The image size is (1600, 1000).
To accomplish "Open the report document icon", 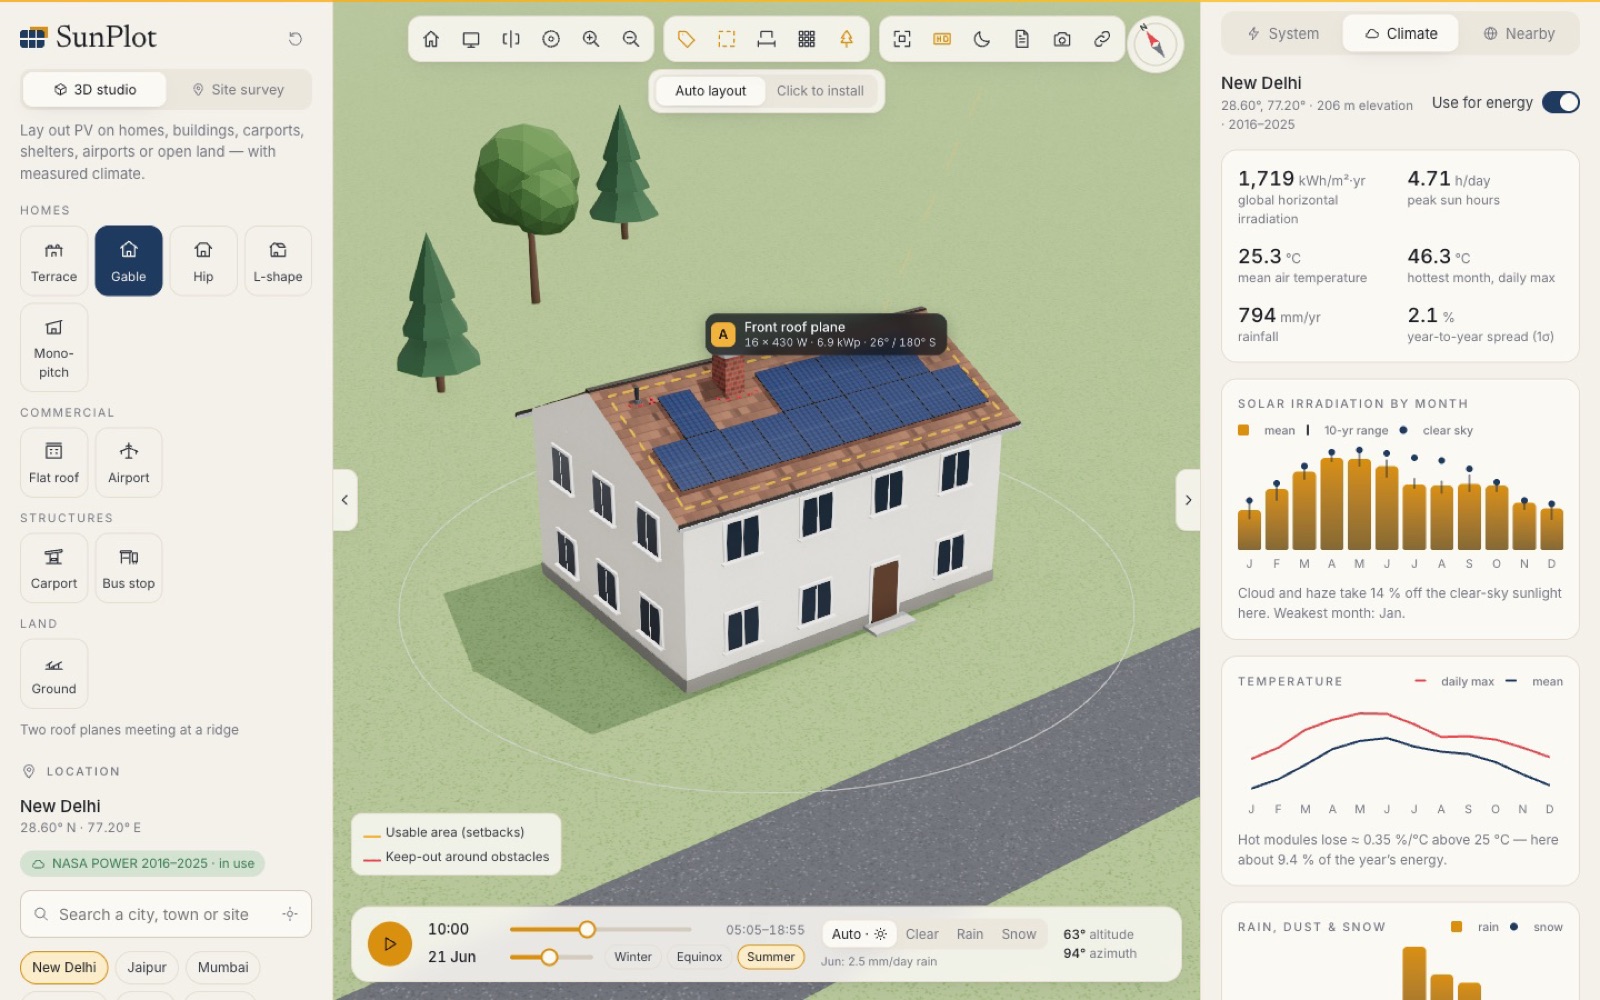I will [1022, 39].
